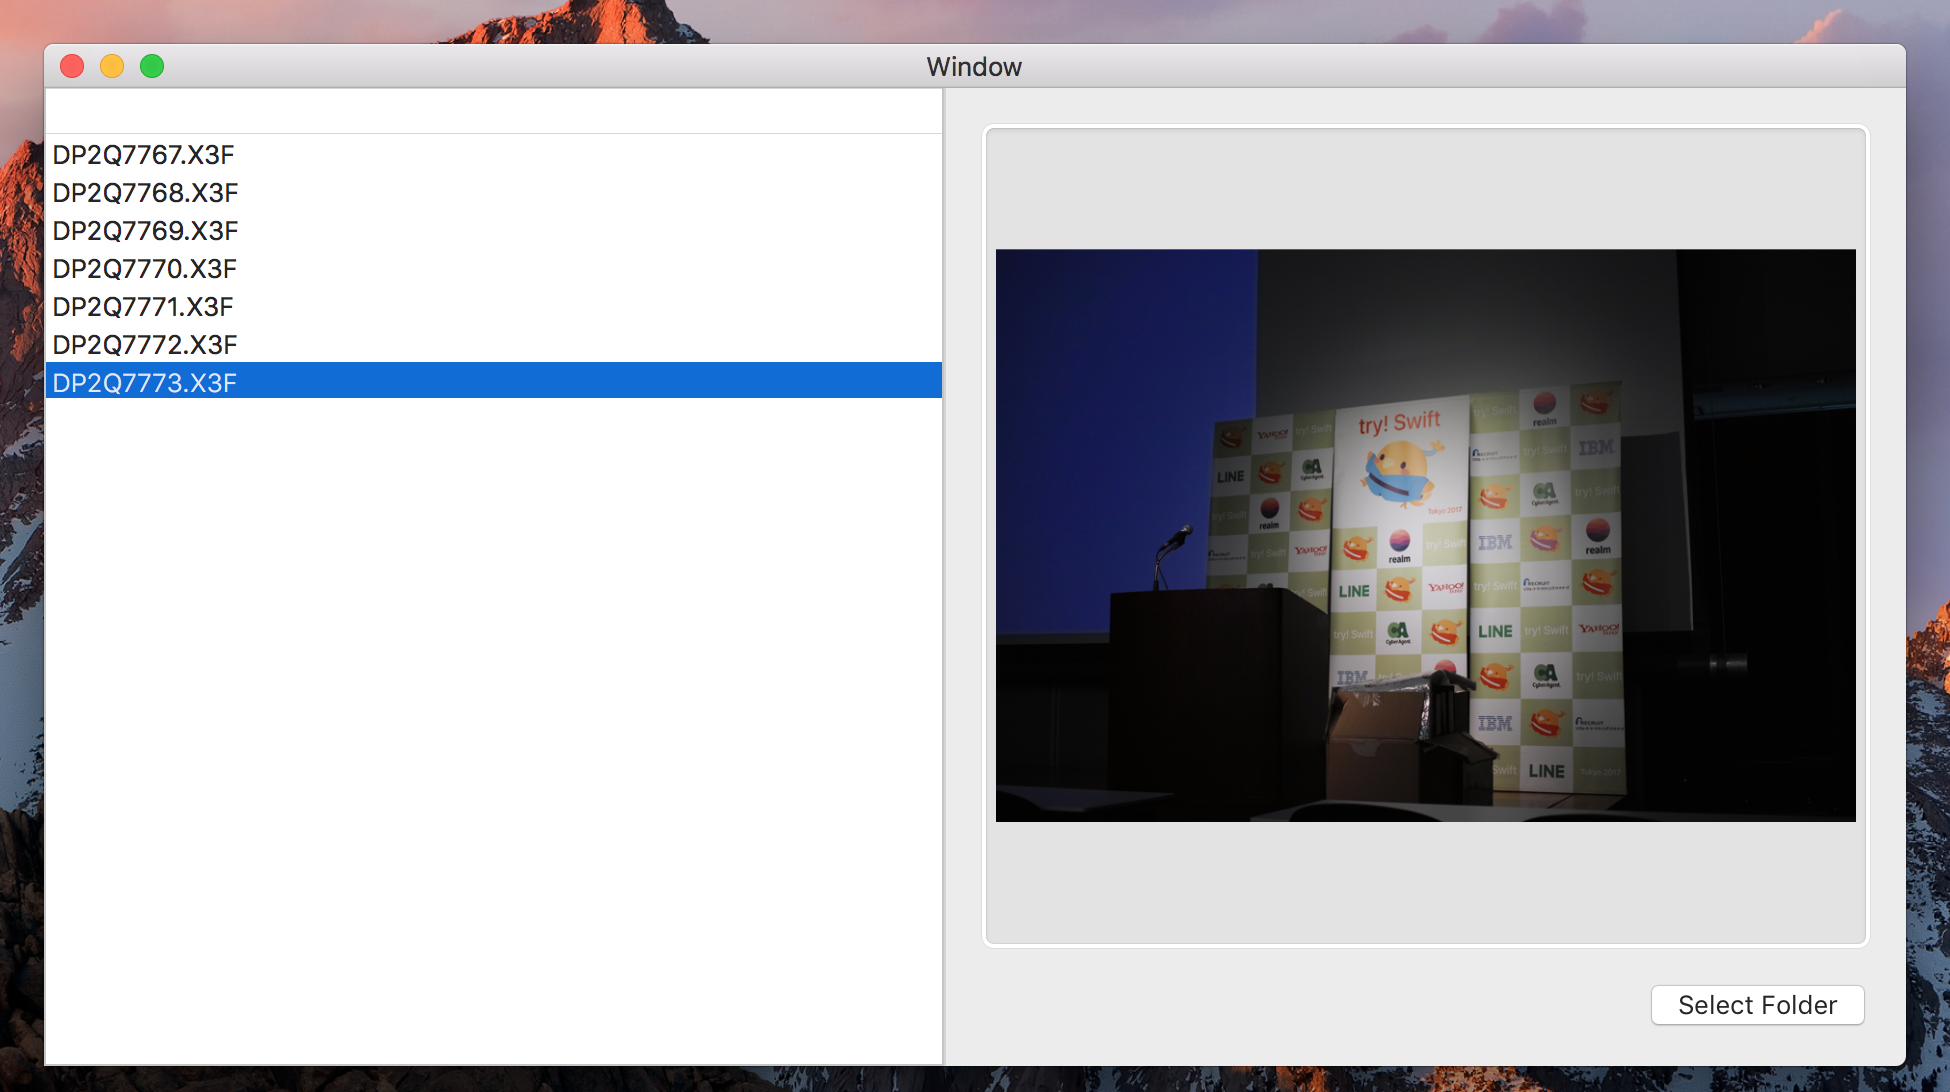The height and width of the screenshot is (1092, 1950).
Task: Pick DP2Q7770.X3F from the file list
Action: tap(144, 269)
